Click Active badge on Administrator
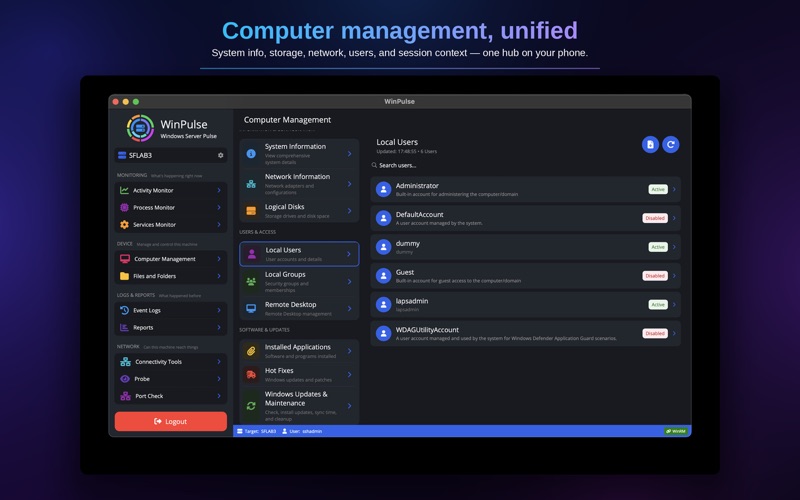The height and width of the screenshot is (500, 800). pos(658,189)
